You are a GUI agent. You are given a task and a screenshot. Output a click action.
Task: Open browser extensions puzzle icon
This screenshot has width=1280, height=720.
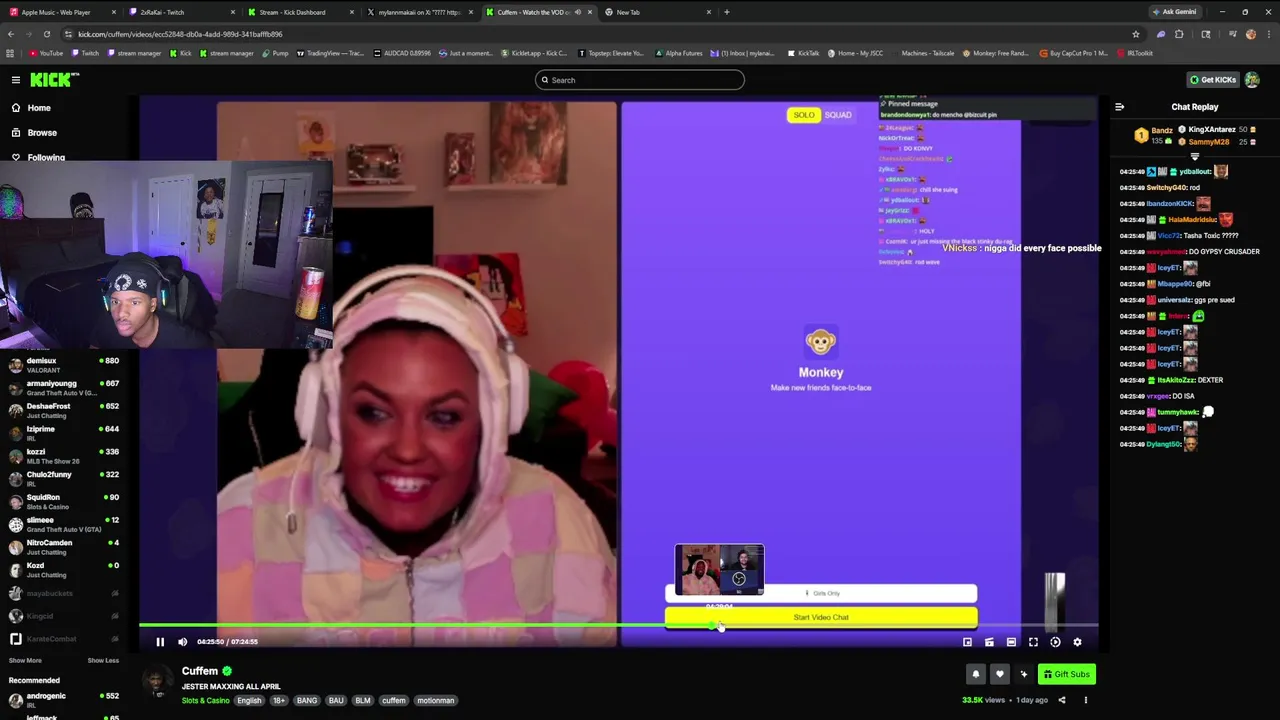coord(1179,34)
